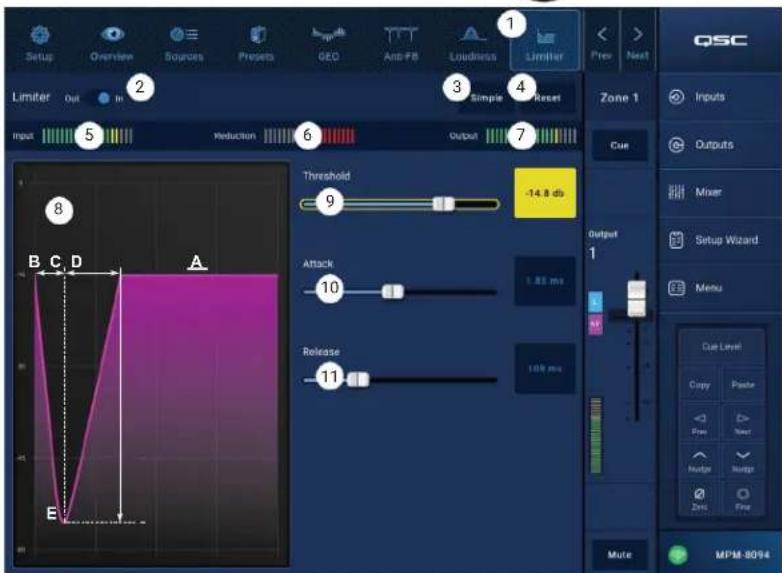
Task: Open the Overview eye tab
Action: point(112,42)
